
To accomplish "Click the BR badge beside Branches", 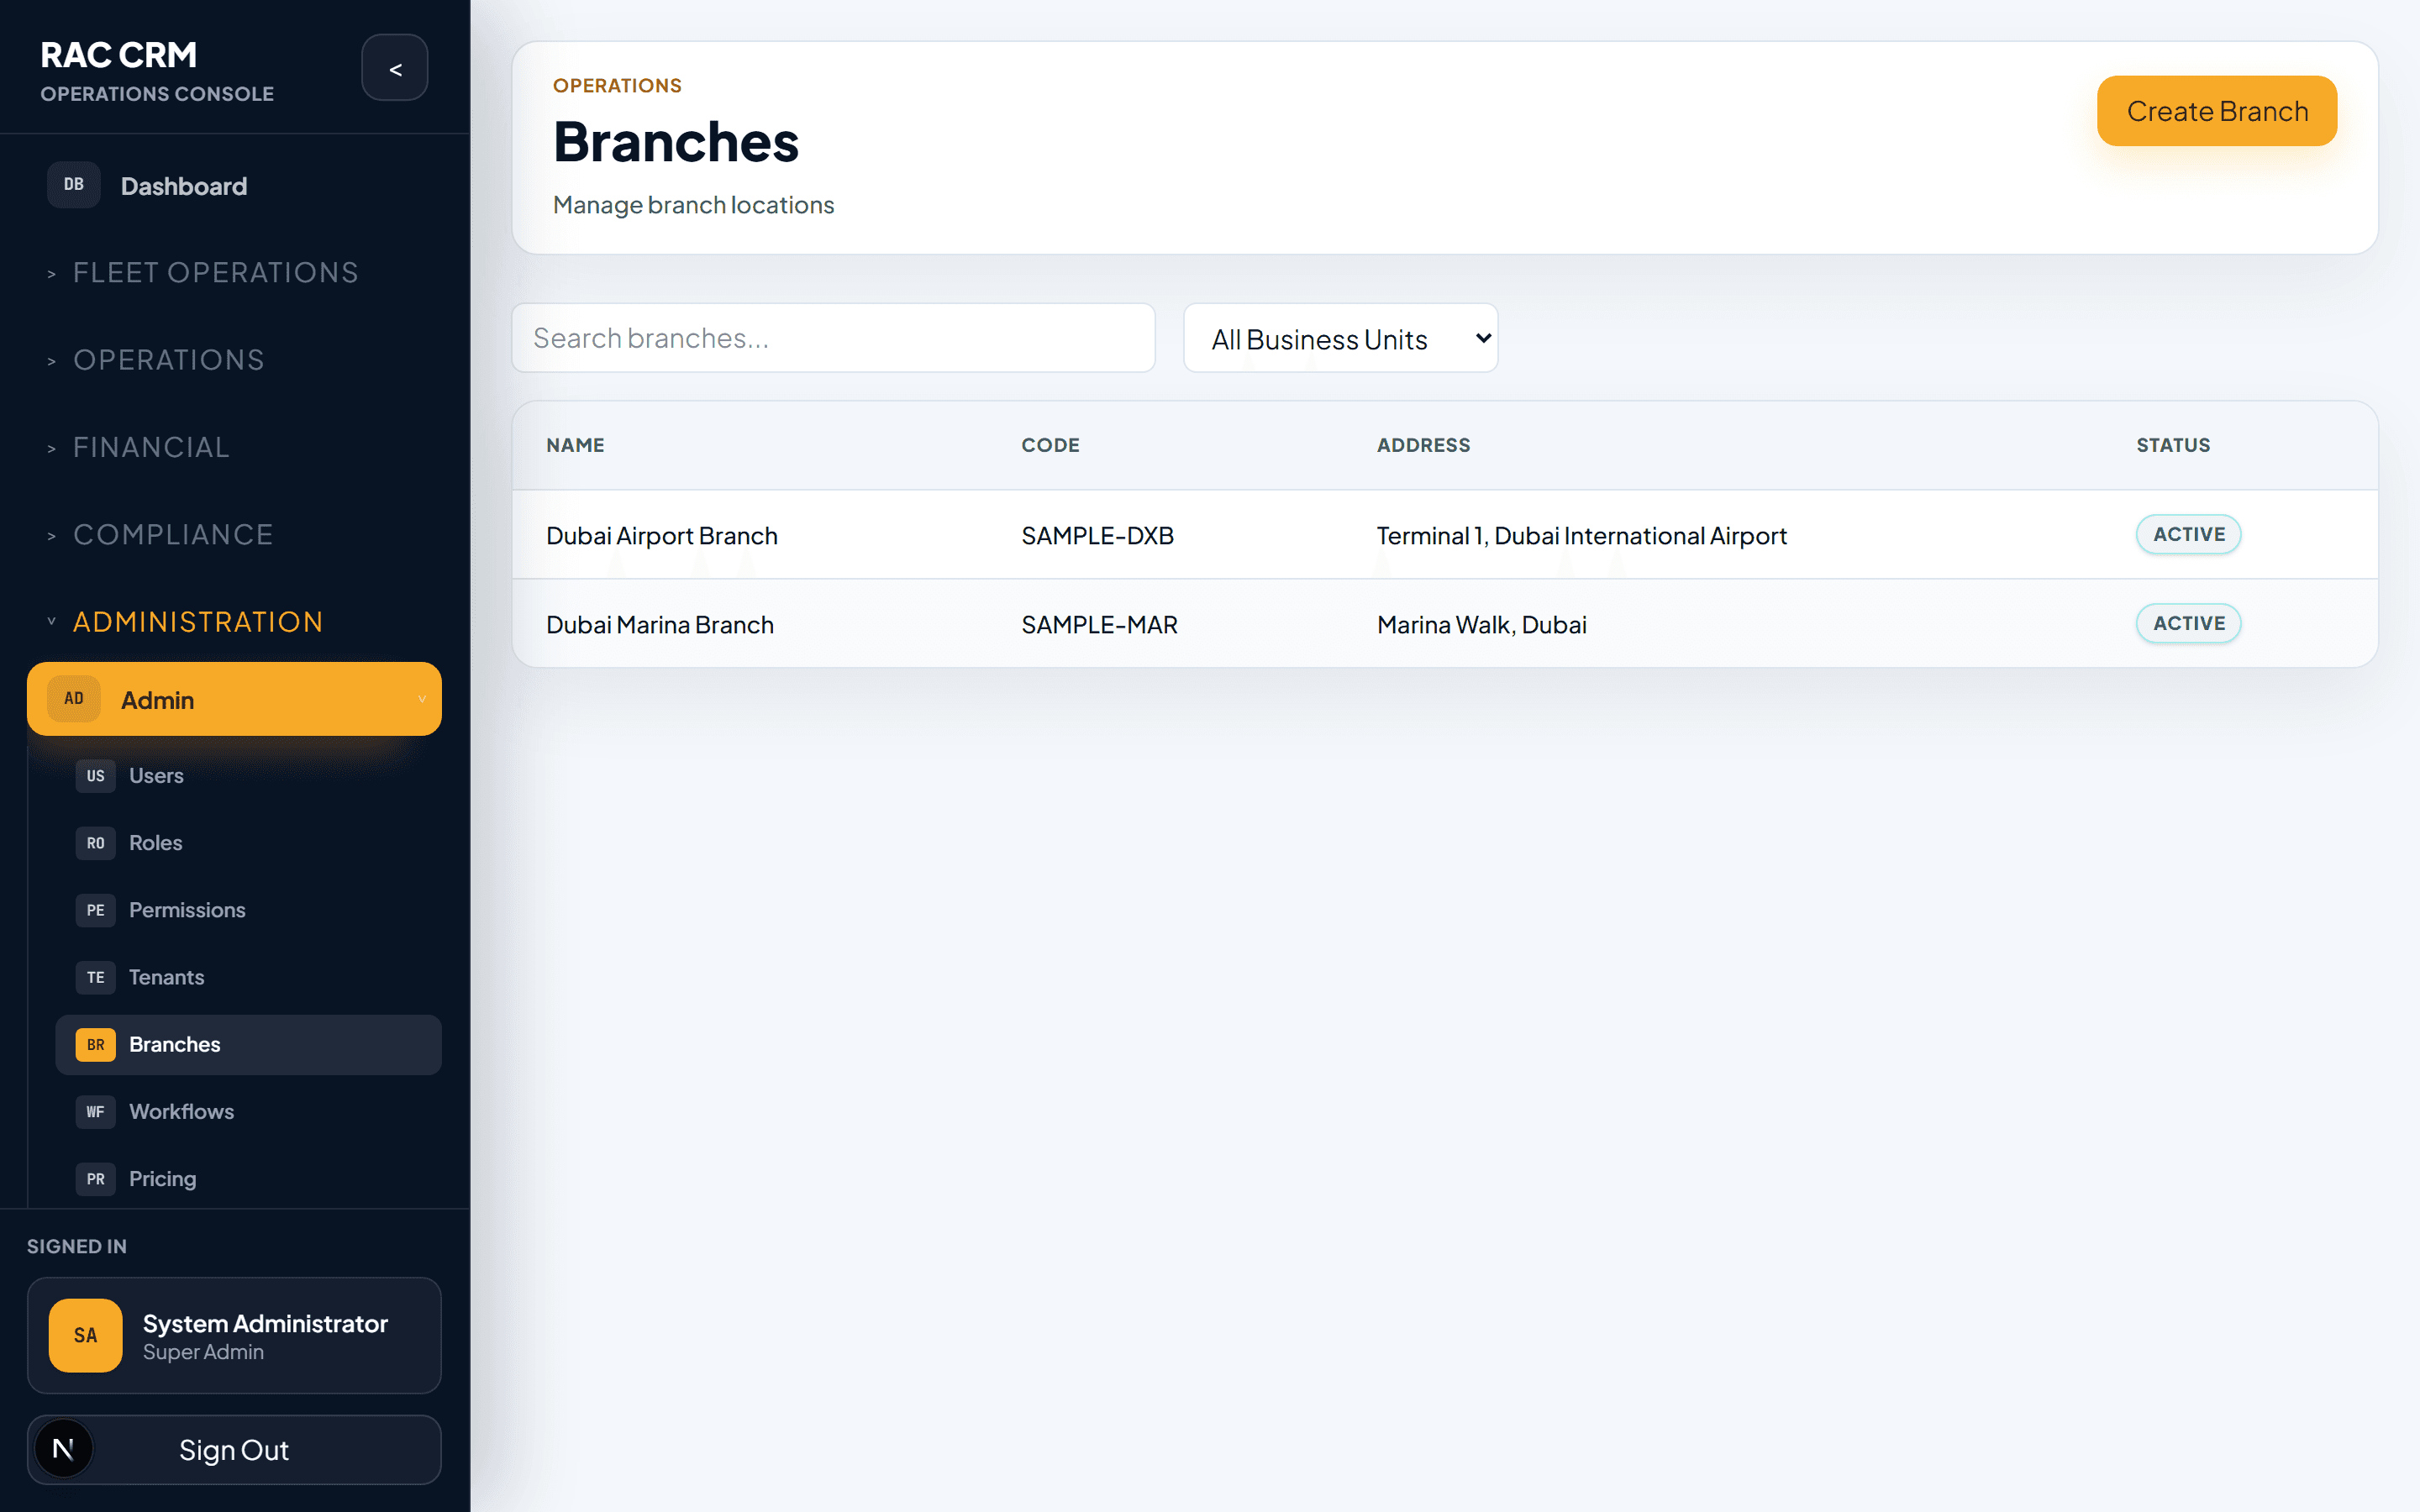I will (x=95, y=1045).
